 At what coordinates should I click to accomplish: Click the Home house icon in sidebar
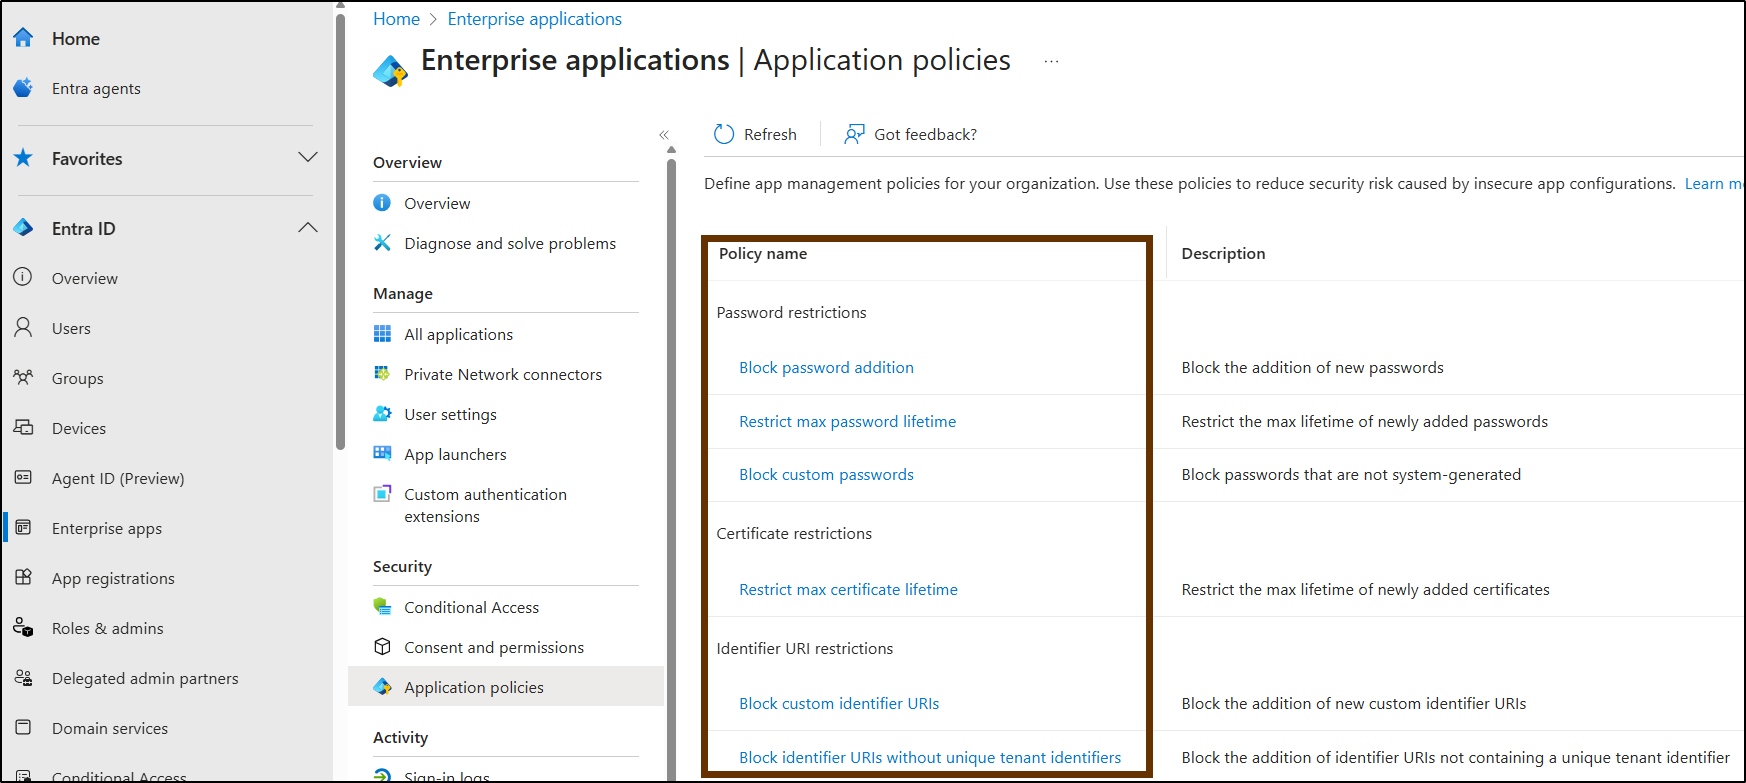tap(23, 38)
